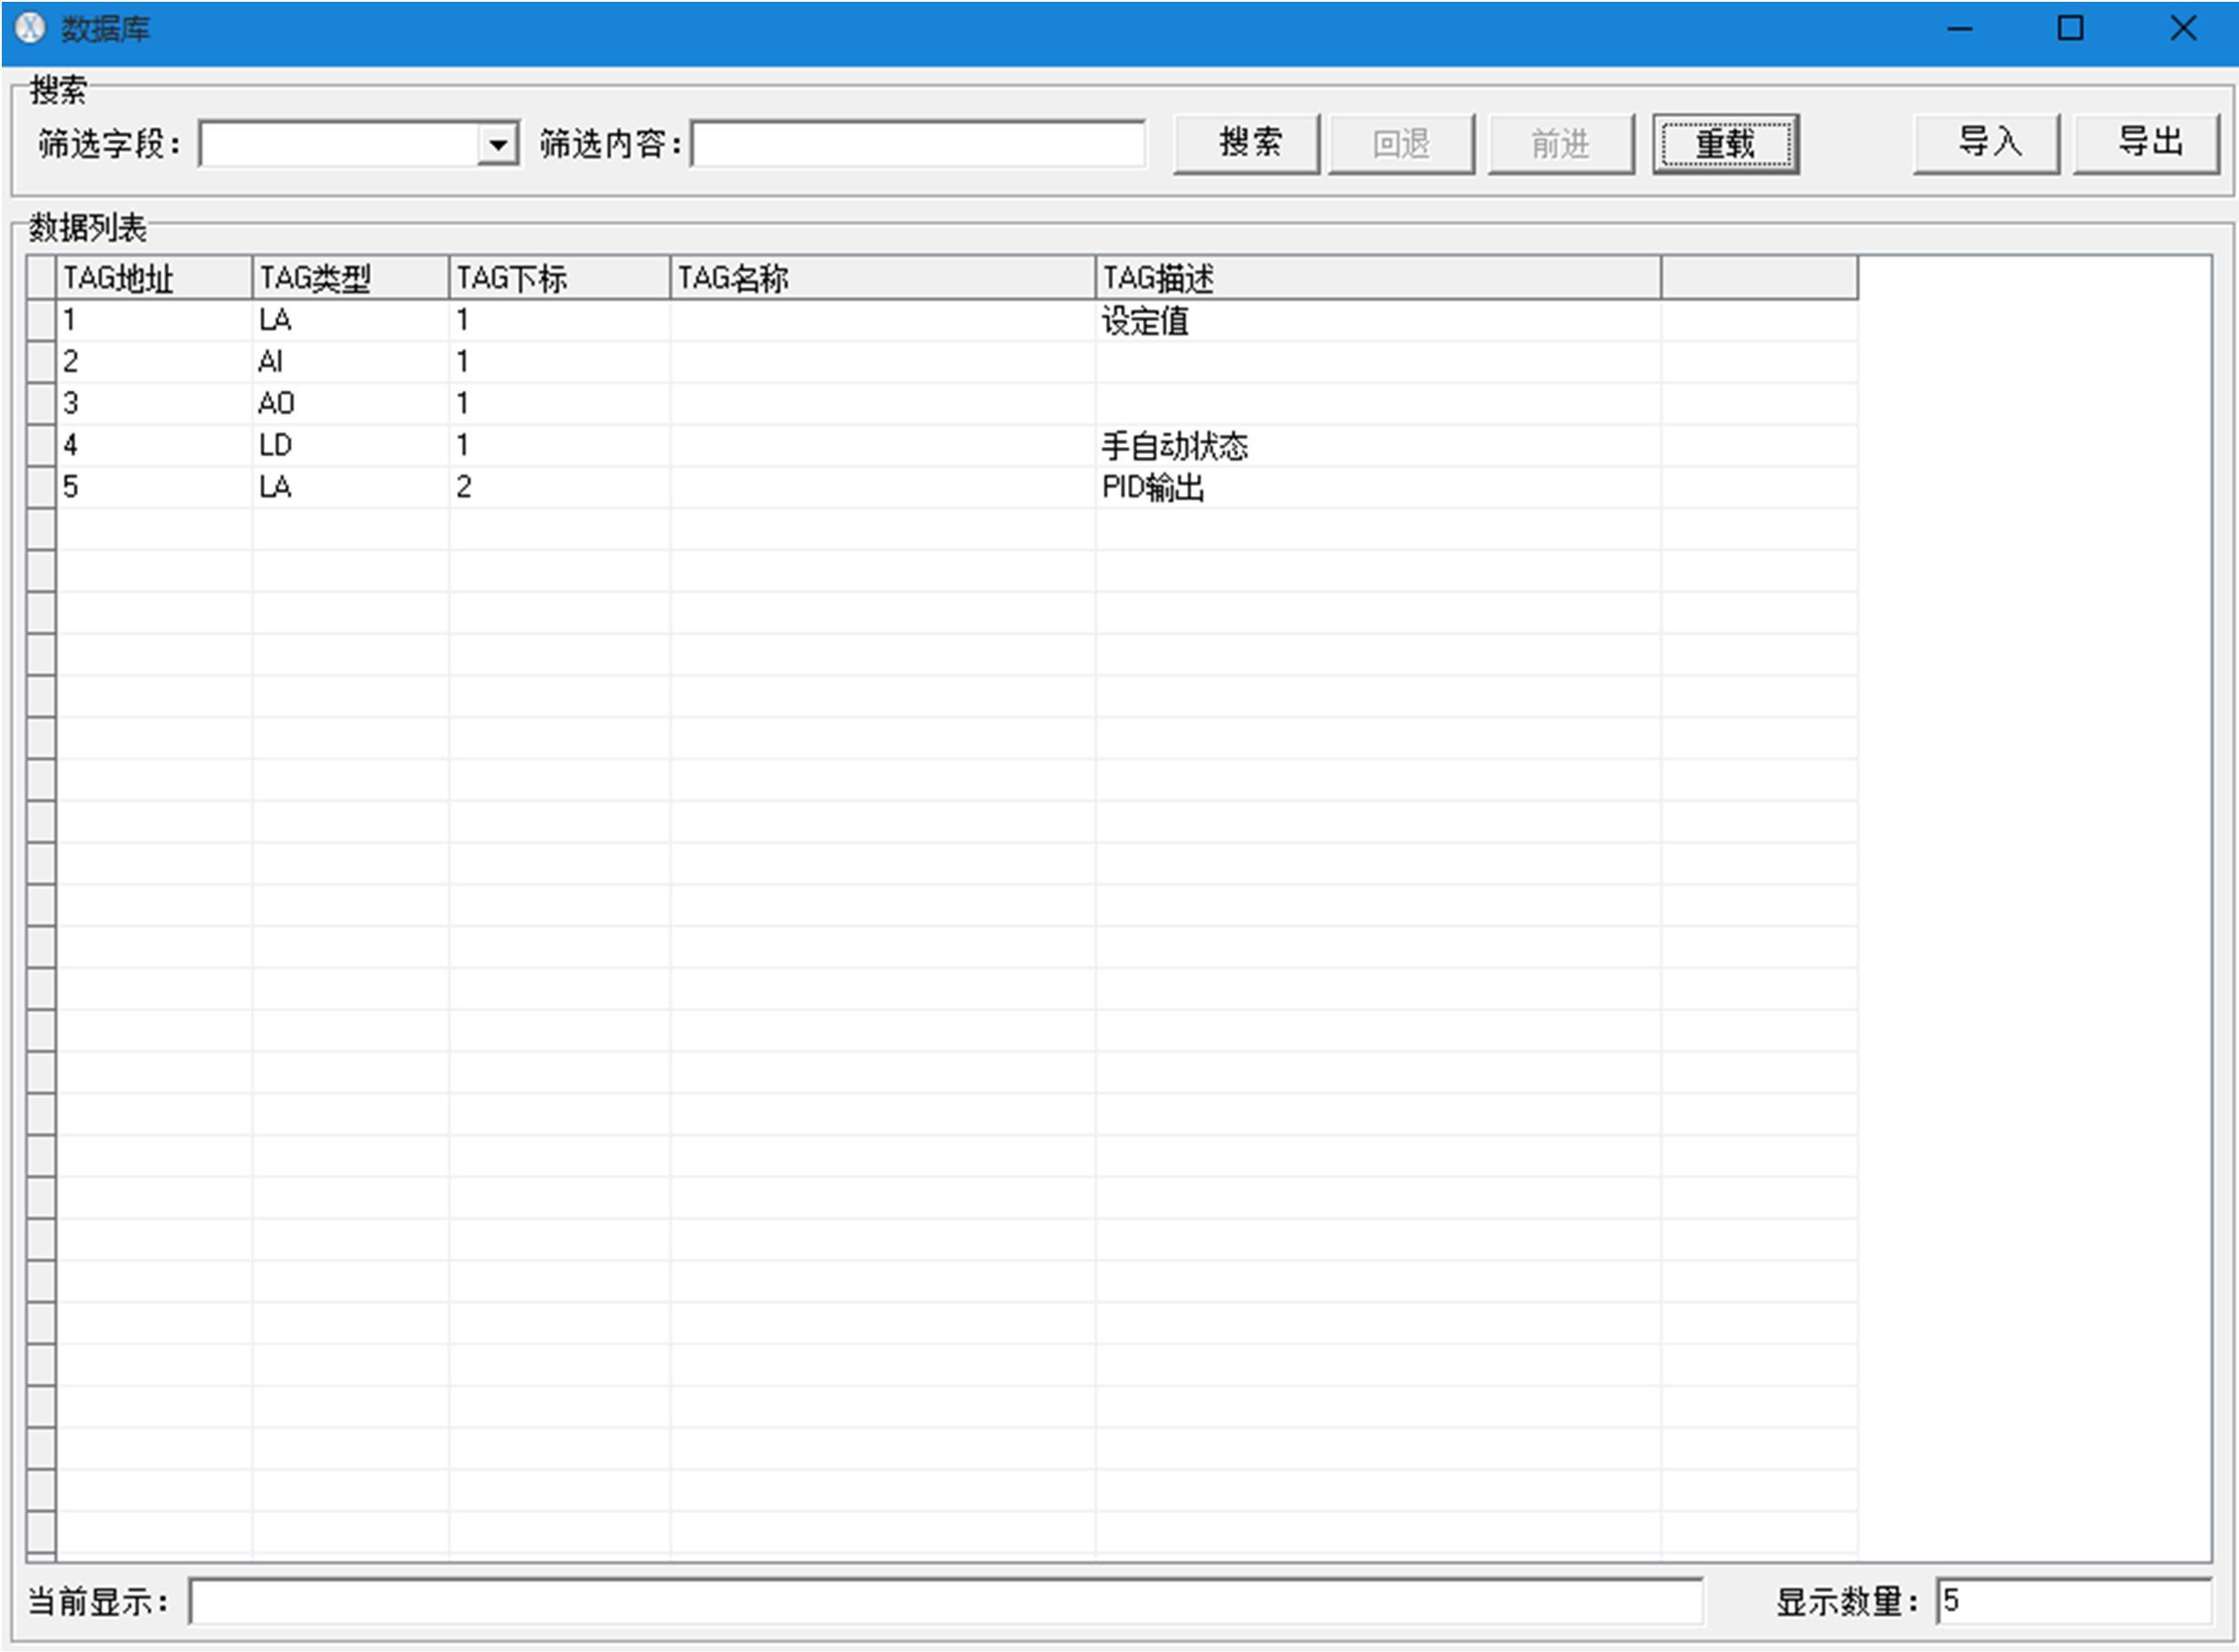Viewport: 2239px width, 1652px height.
Task: Click the TAG地址 column header
Action: pyautogui.click(x=153, y=278)
